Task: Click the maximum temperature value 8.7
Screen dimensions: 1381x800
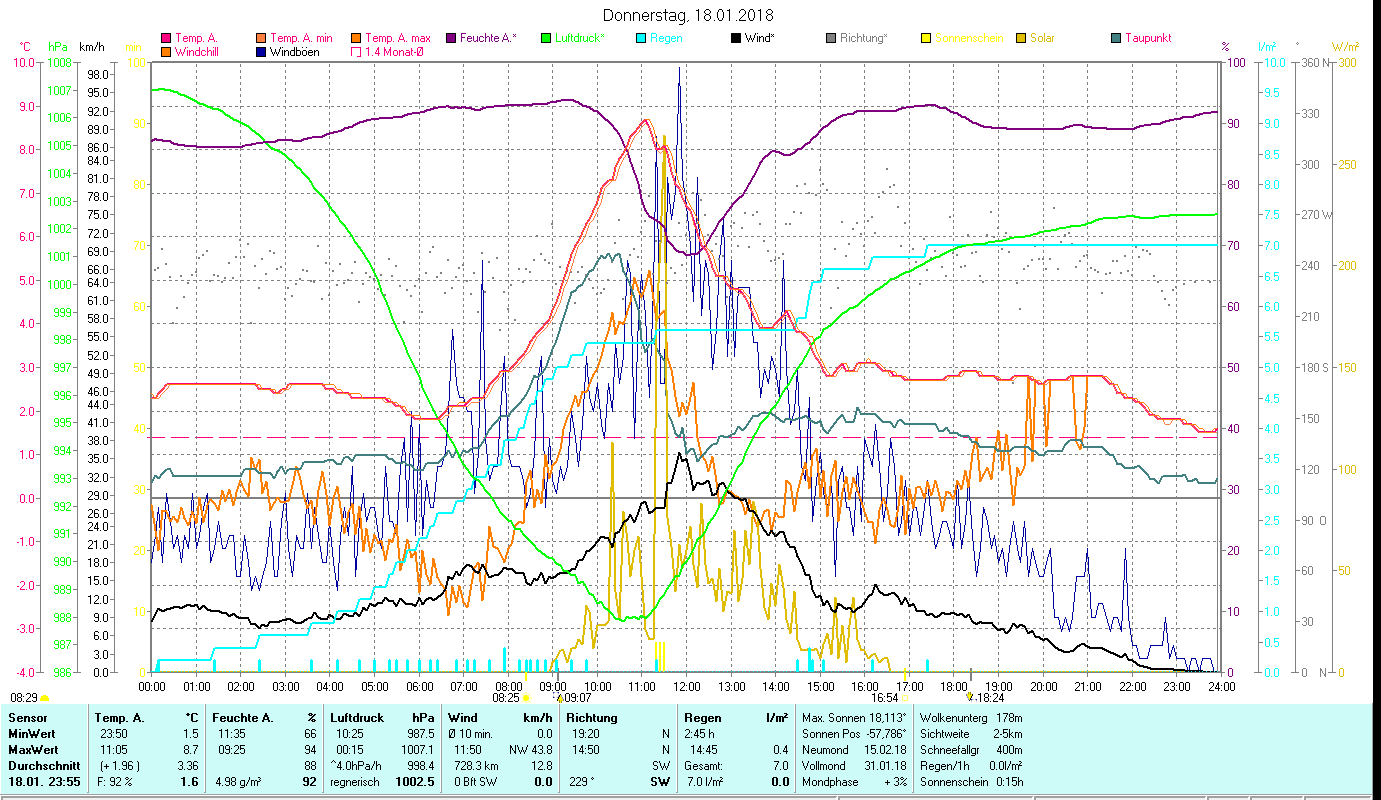Action: tap(189, 749)
